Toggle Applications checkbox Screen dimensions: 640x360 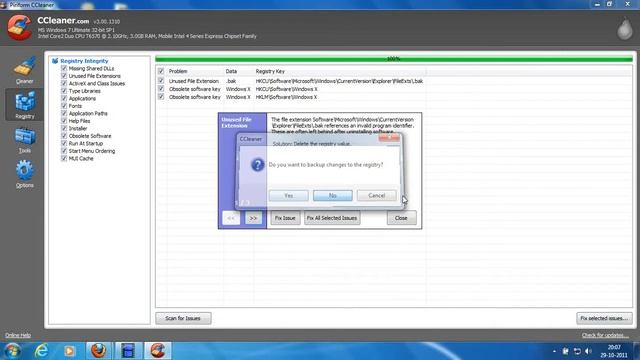(x=64, y=98)
